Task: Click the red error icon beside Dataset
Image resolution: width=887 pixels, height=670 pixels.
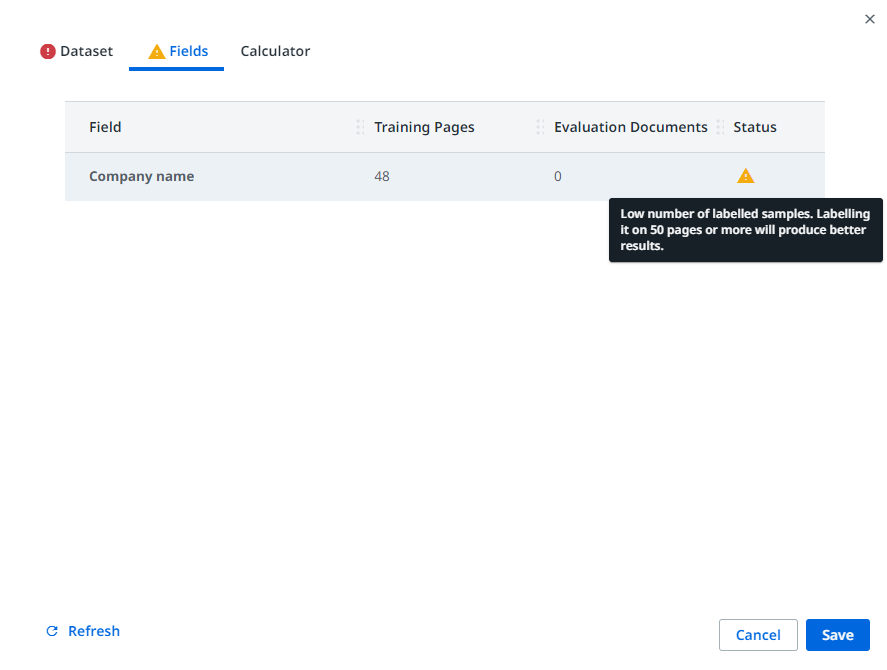Action: pyautogui.click(x=48, y=52)
